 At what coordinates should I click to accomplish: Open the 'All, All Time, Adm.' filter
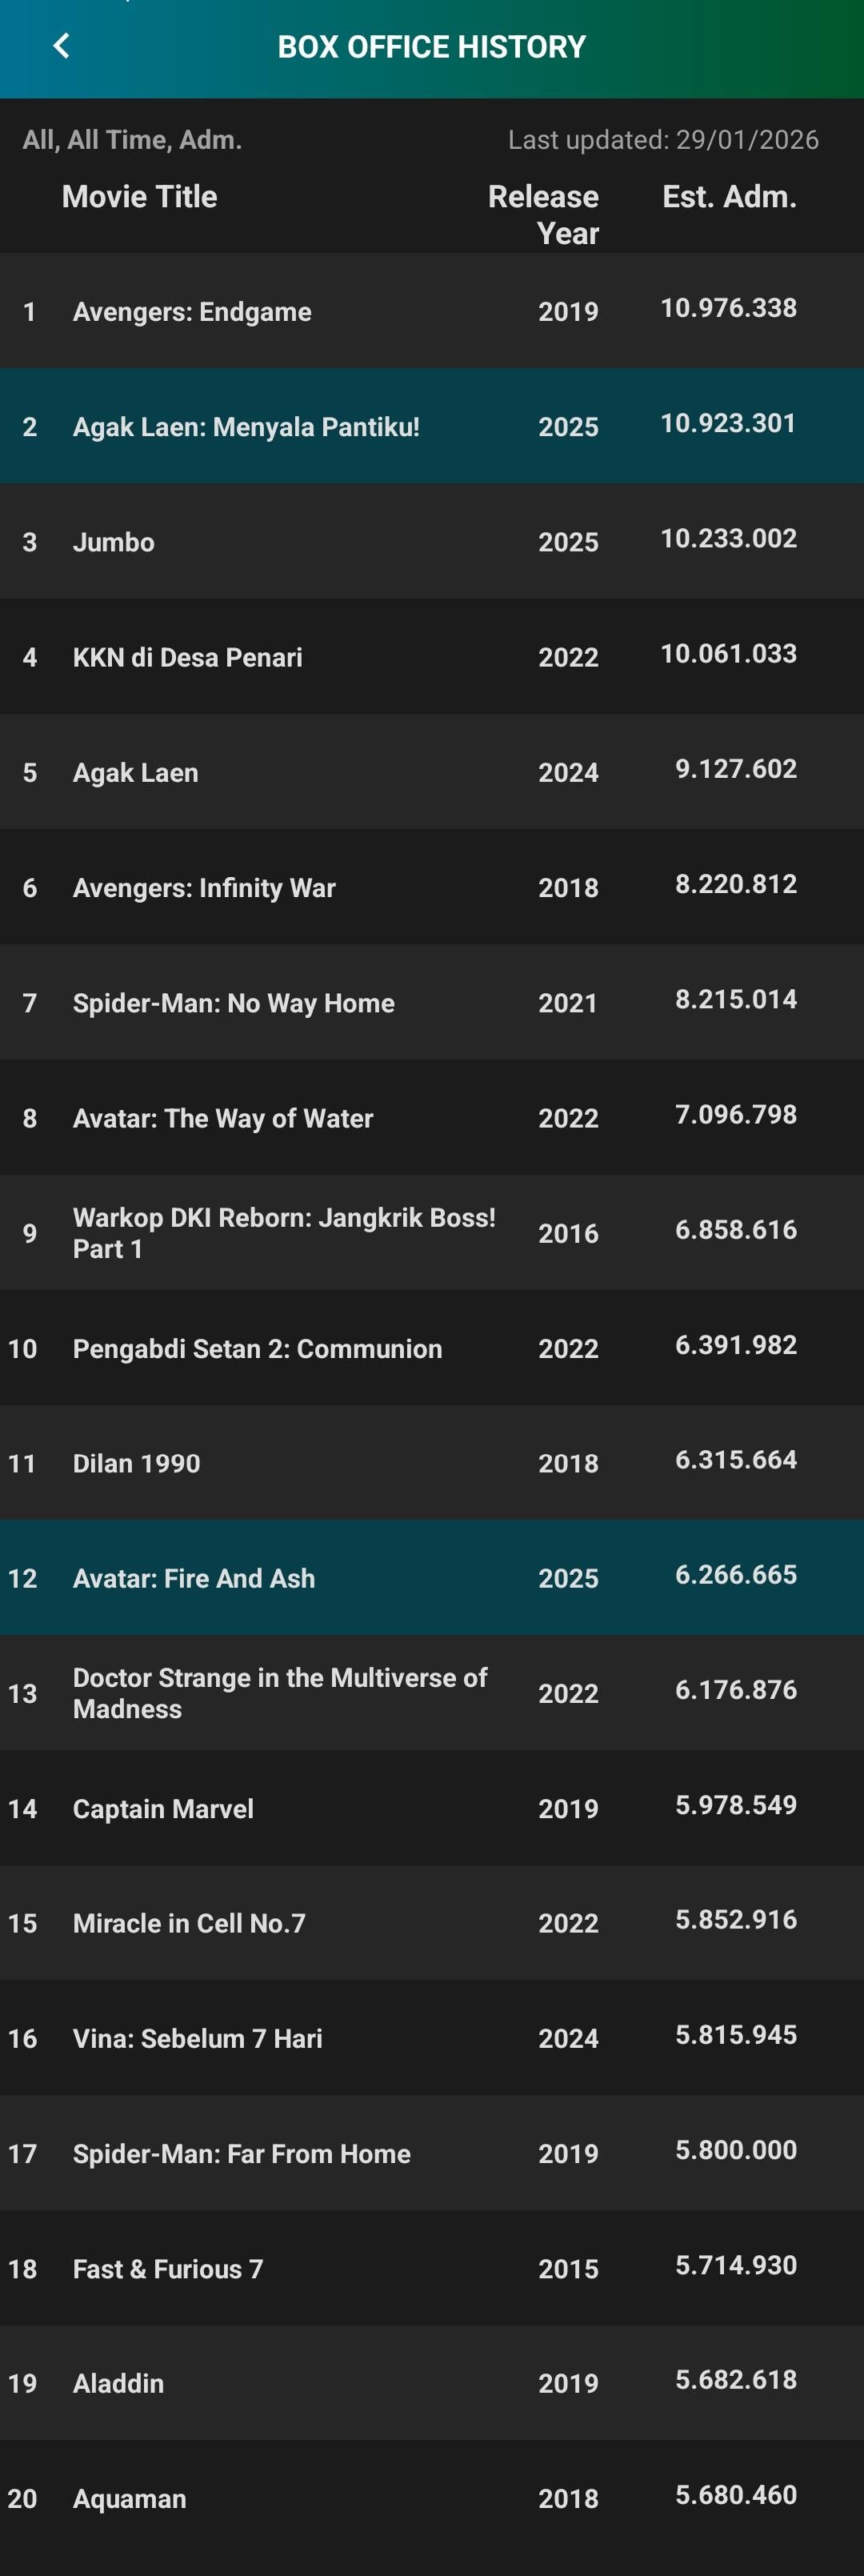pyautogui.click(x=132, y=140)
